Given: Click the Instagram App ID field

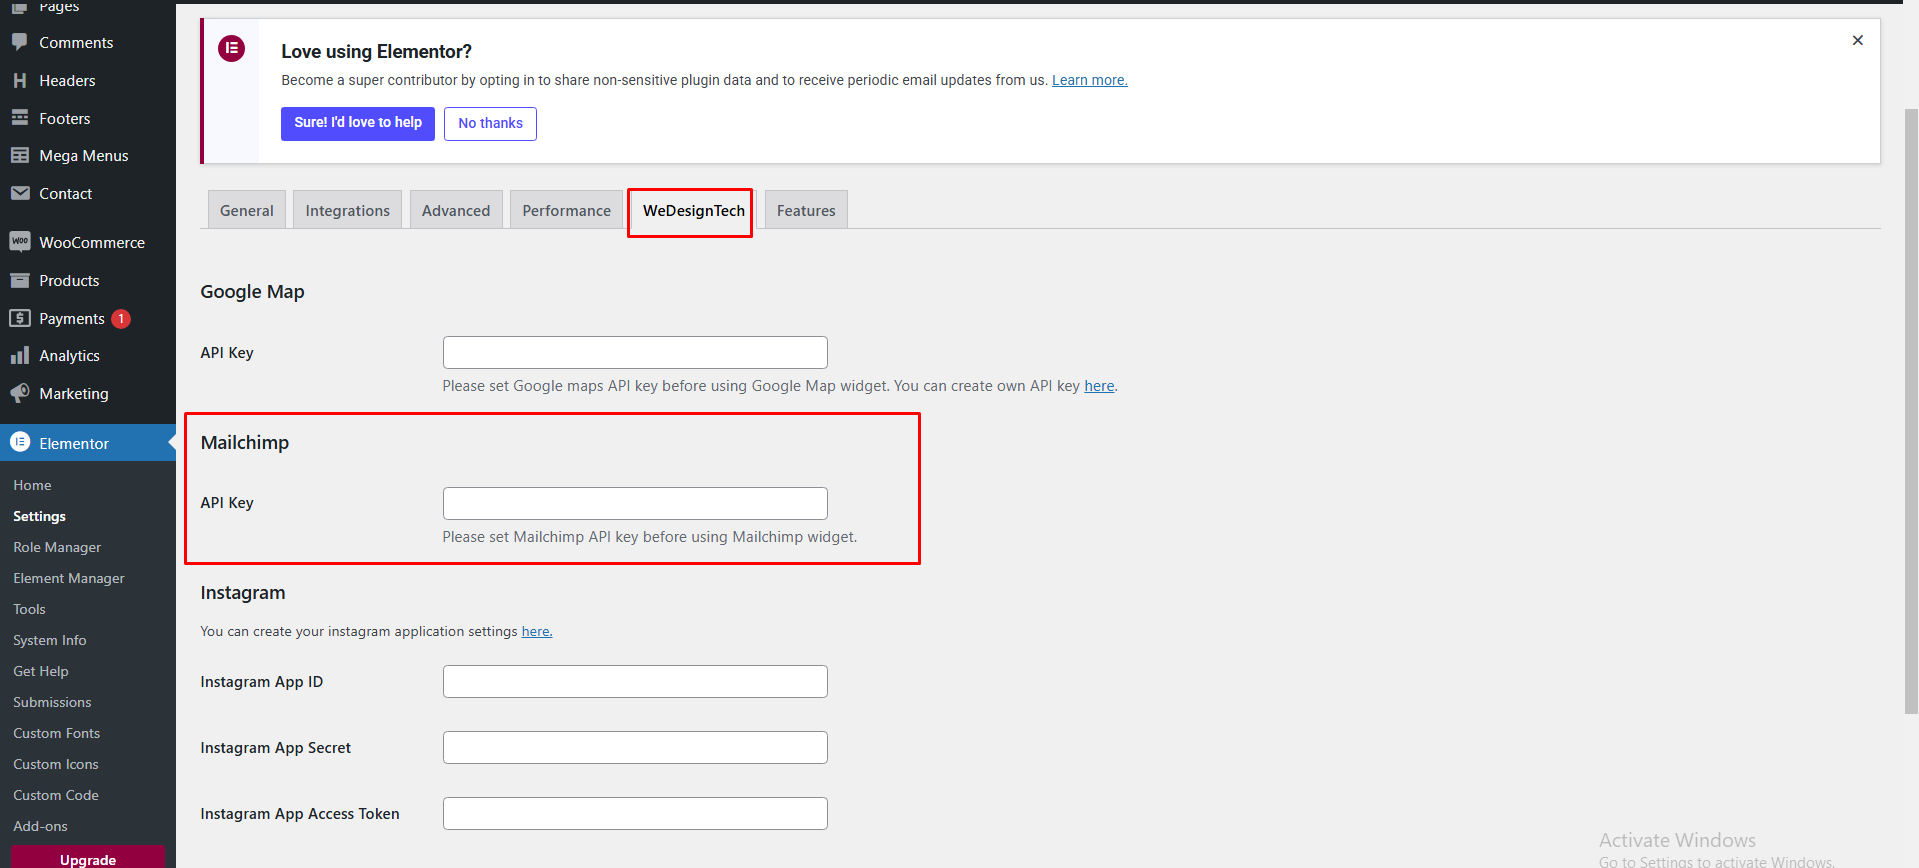Looking at the screenshot, I should [635, 681].
